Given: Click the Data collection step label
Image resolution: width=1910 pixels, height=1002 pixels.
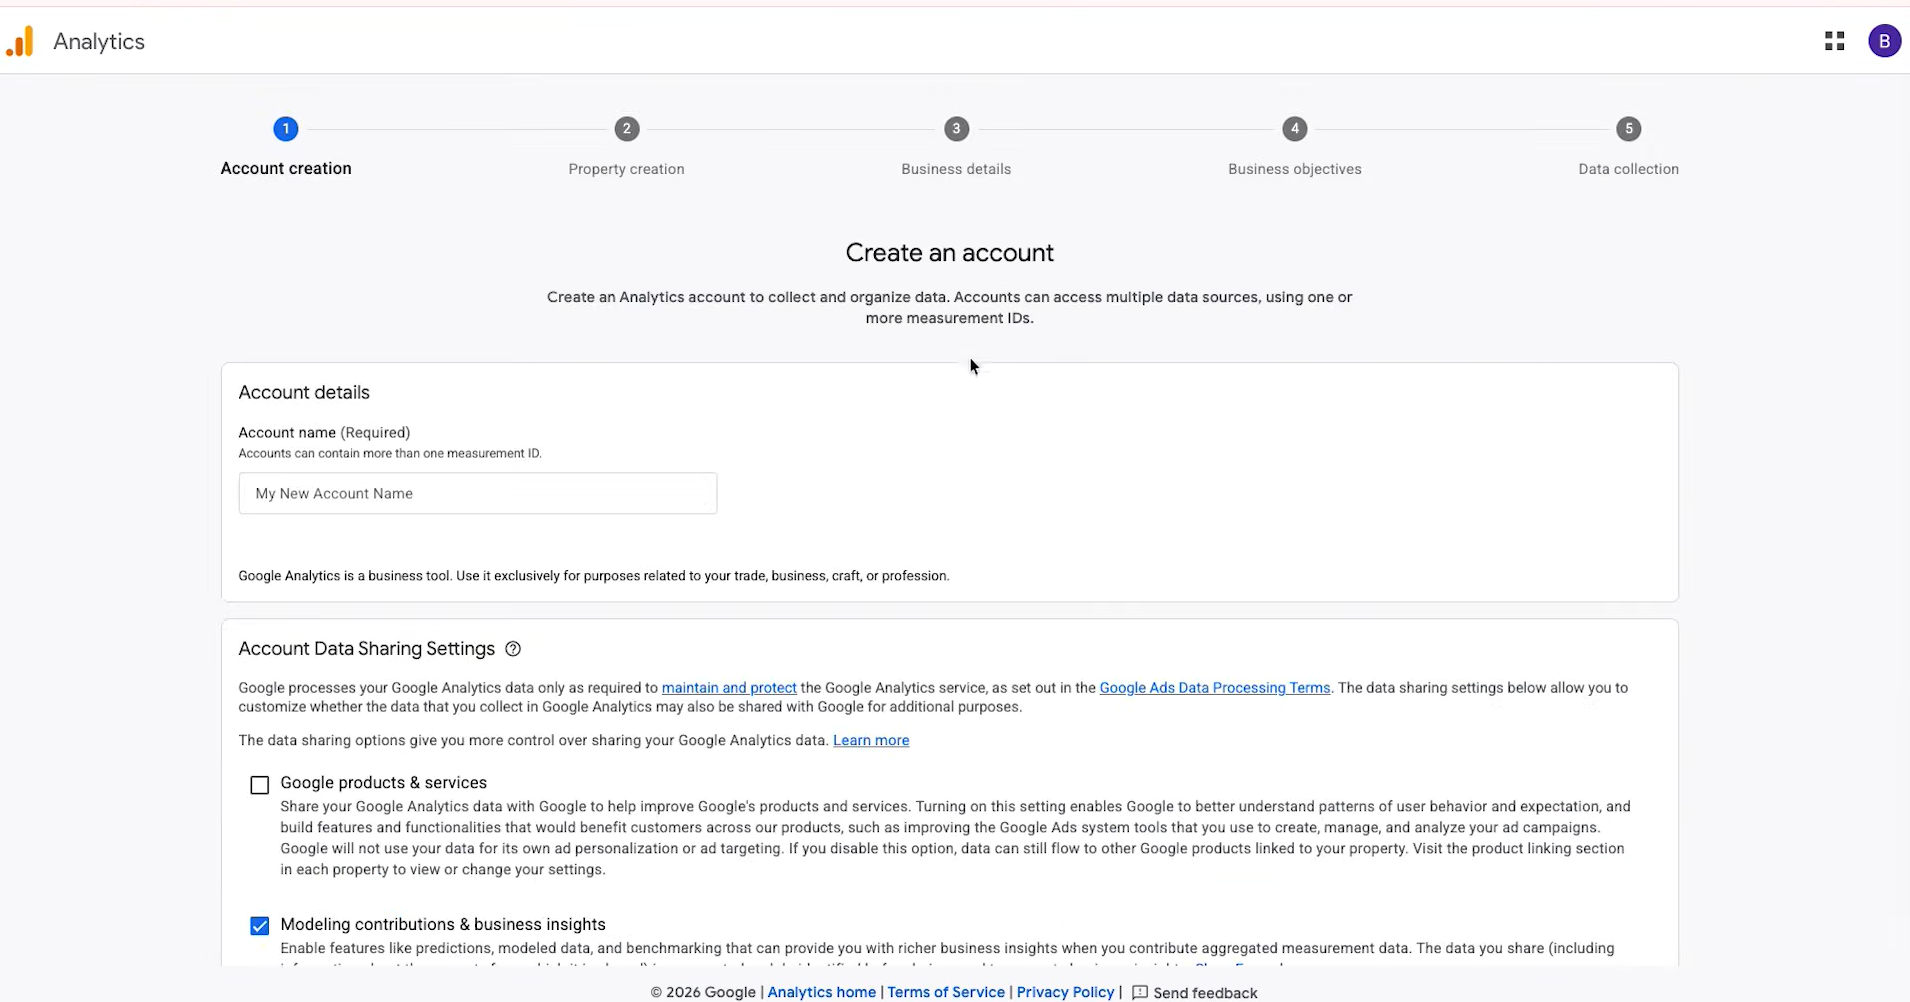Looking at the screenshot, I should pyautogui.click(x=1629, y=169).
